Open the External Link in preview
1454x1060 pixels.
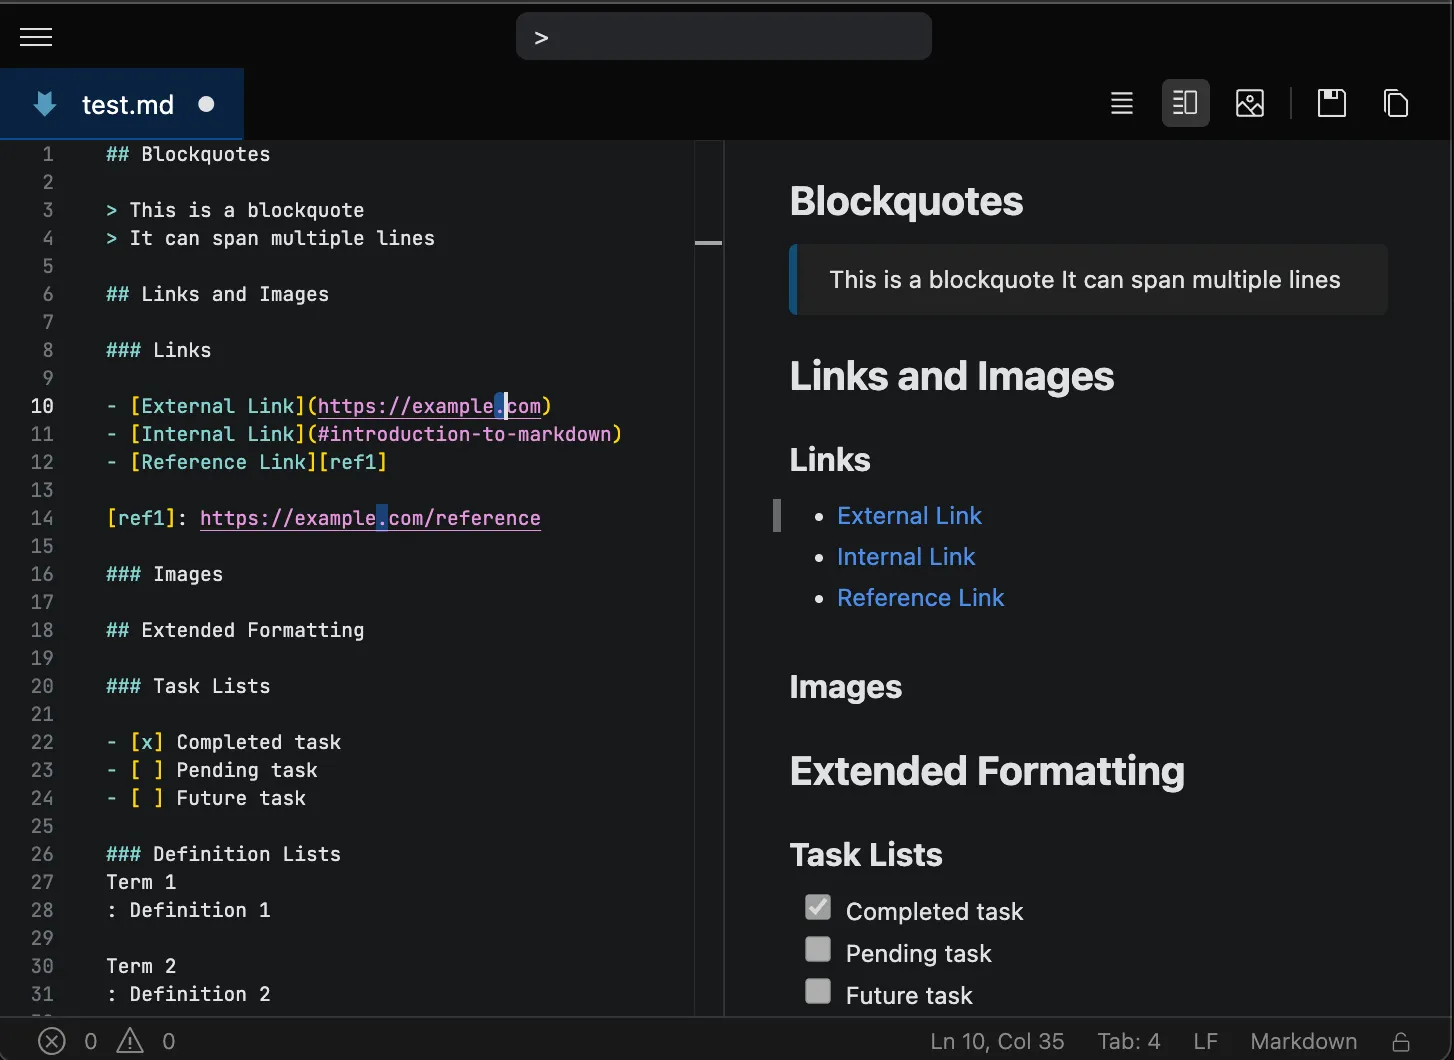[909, 516]
